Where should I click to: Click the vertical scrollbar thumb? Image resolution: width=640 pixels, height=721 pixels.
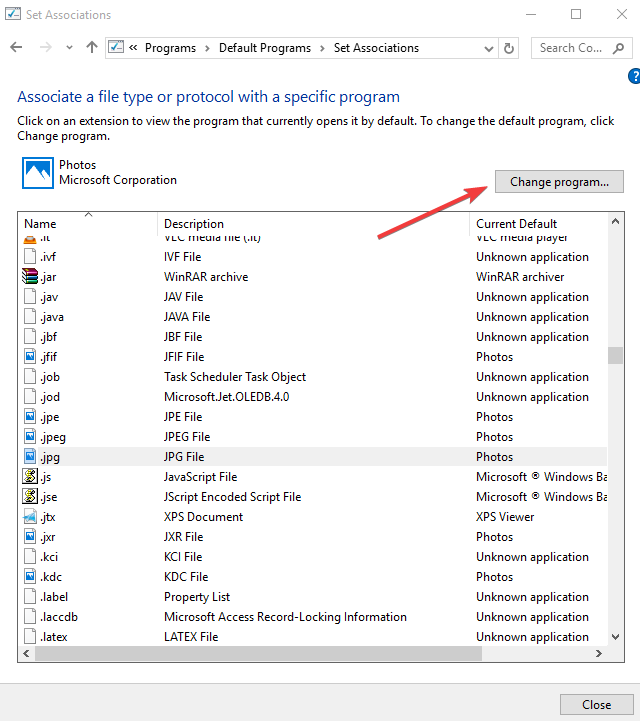pyautogui.click(x=615, y=356)
